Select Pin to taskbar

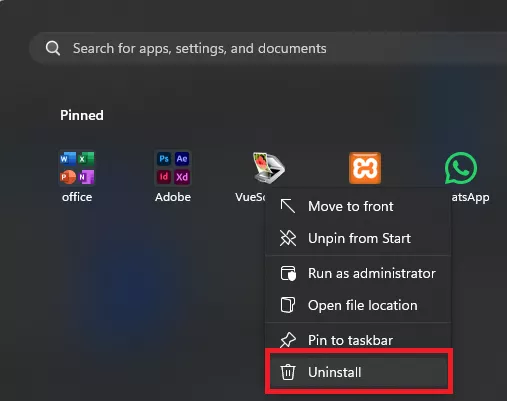point(358,340)
